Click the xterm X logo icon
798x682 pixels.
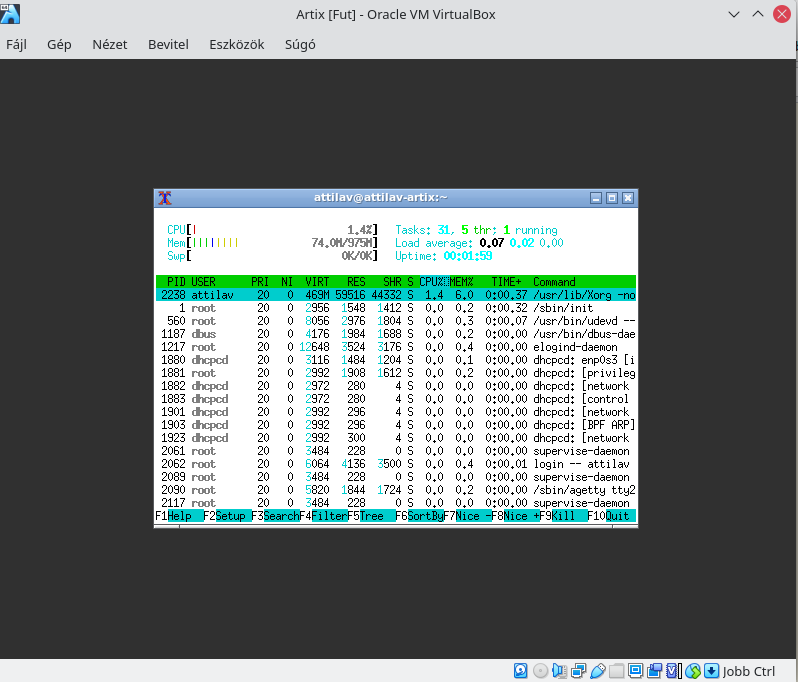pyautogui.click(x=164, y=198)
